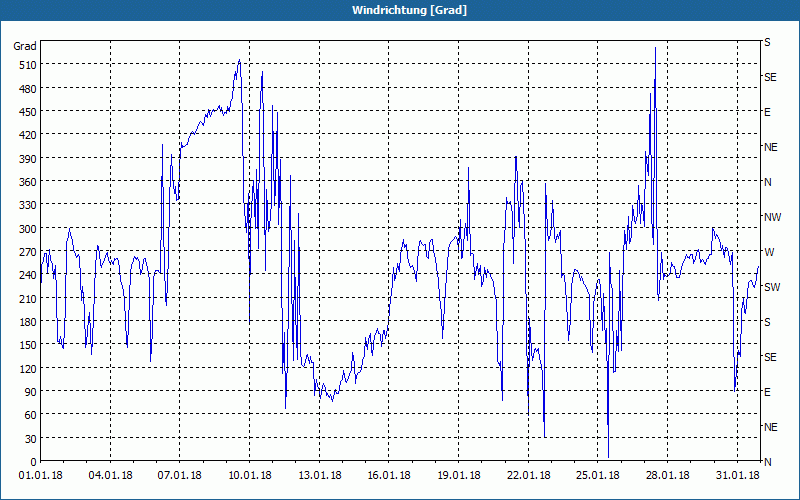
Task: Click the upper NE compass label near 390
Action: [x=770, y=147]
